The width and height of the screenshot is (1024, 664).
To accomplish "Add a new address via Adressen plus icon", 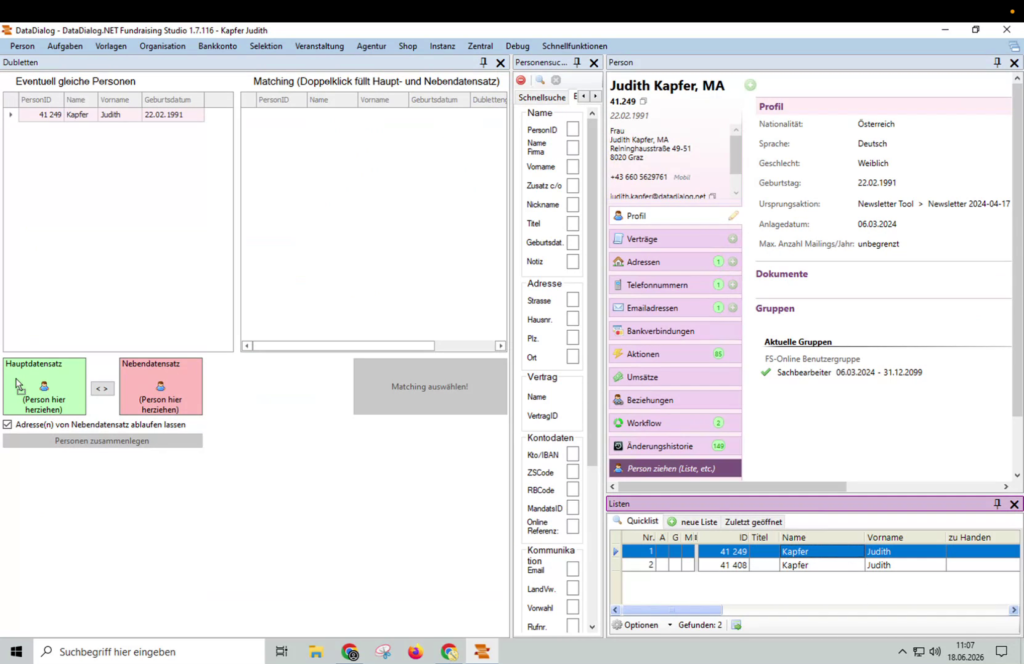I will coord(733,262).
